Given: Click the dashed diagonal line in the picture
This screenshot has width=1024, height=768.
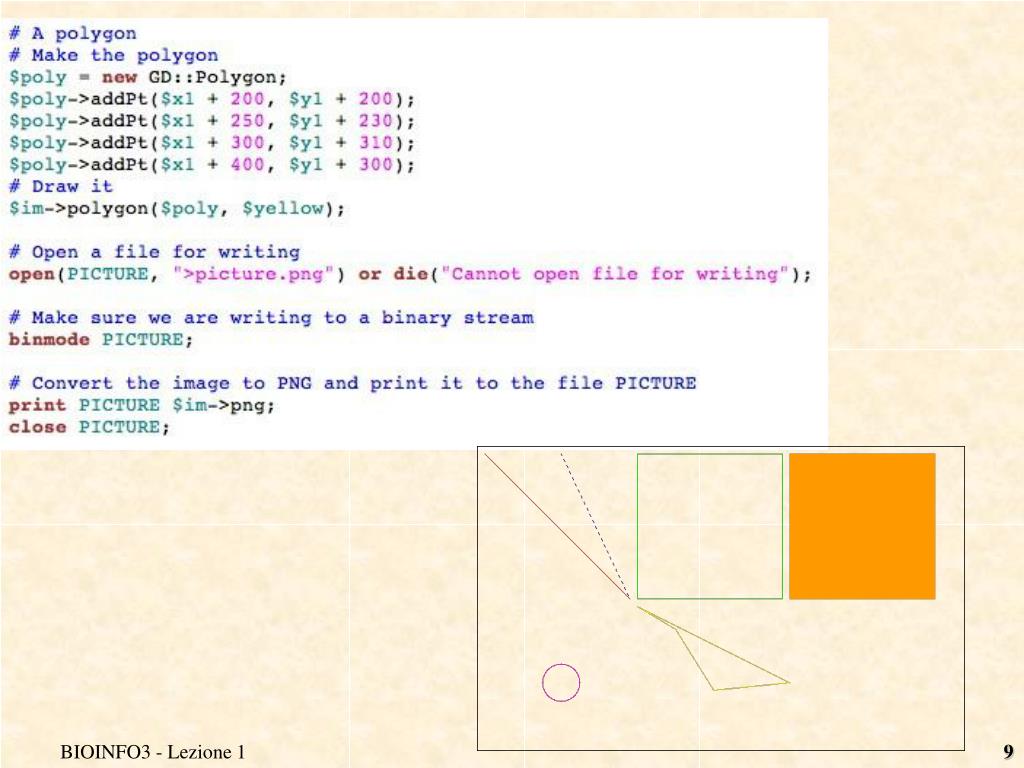Looking at the screenshot, I should [x=595, y=525].
